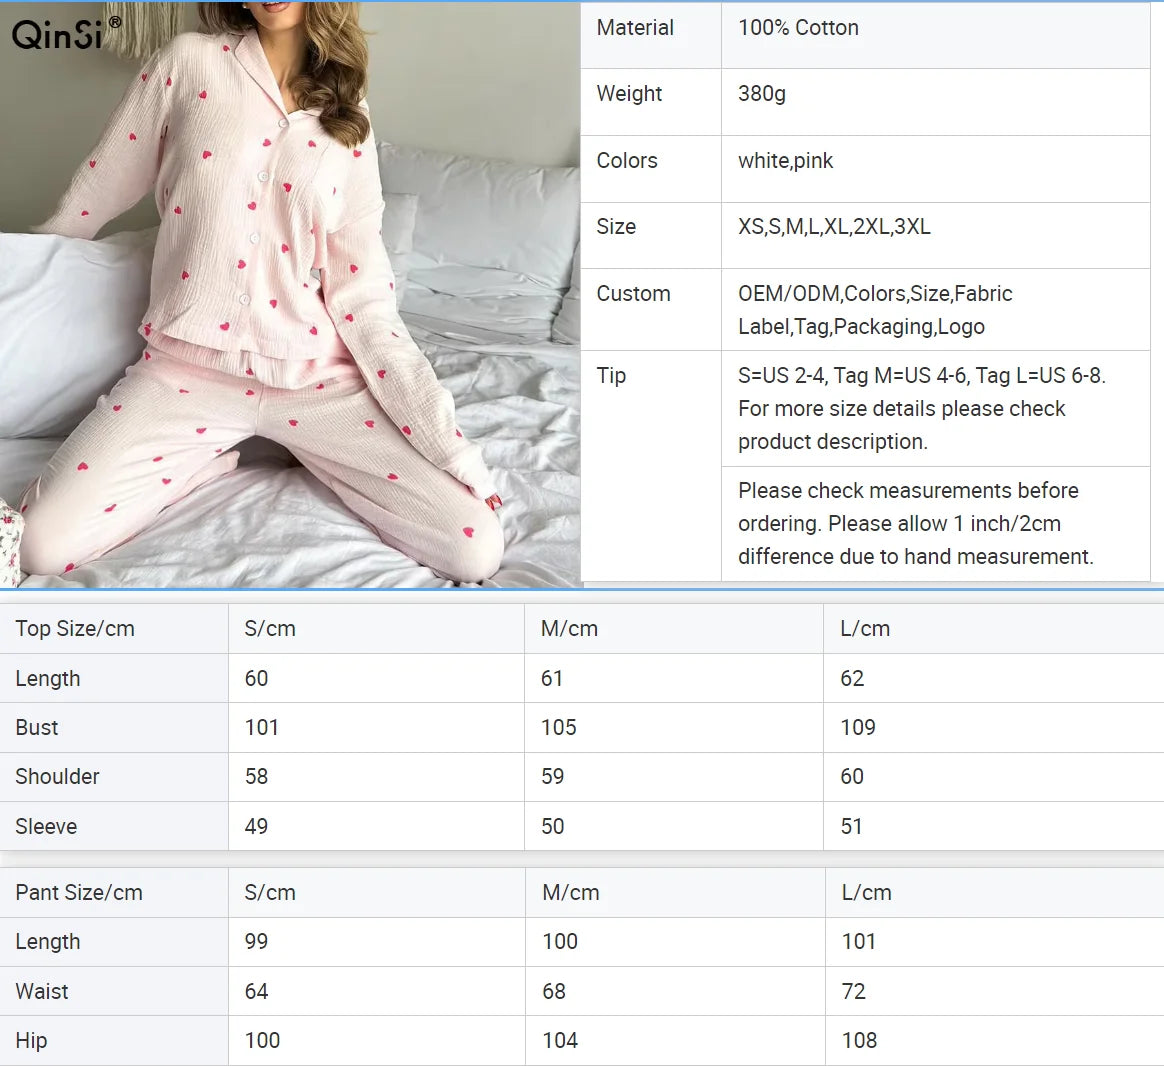The image size is (1164, 1066).
Task: Select pant Length S value '99'
Action: 256,941
